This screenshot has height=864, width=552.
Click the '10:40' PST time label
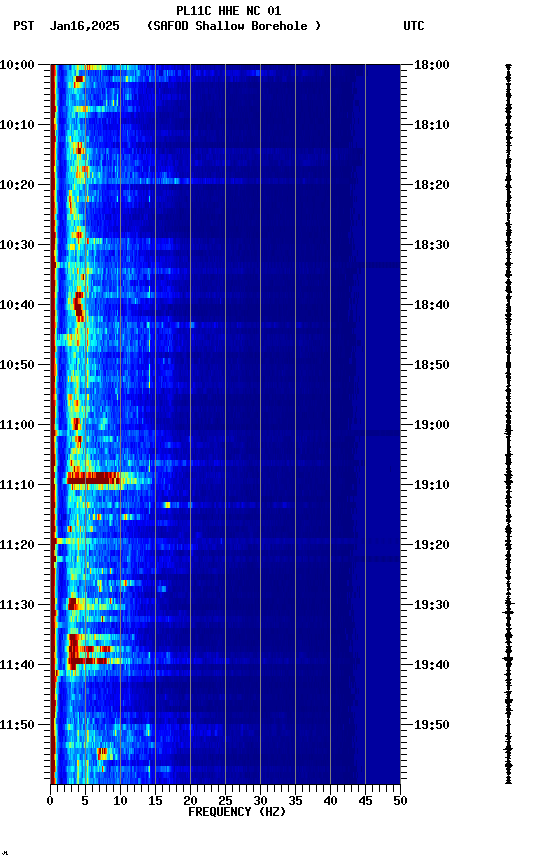[17, 305]
